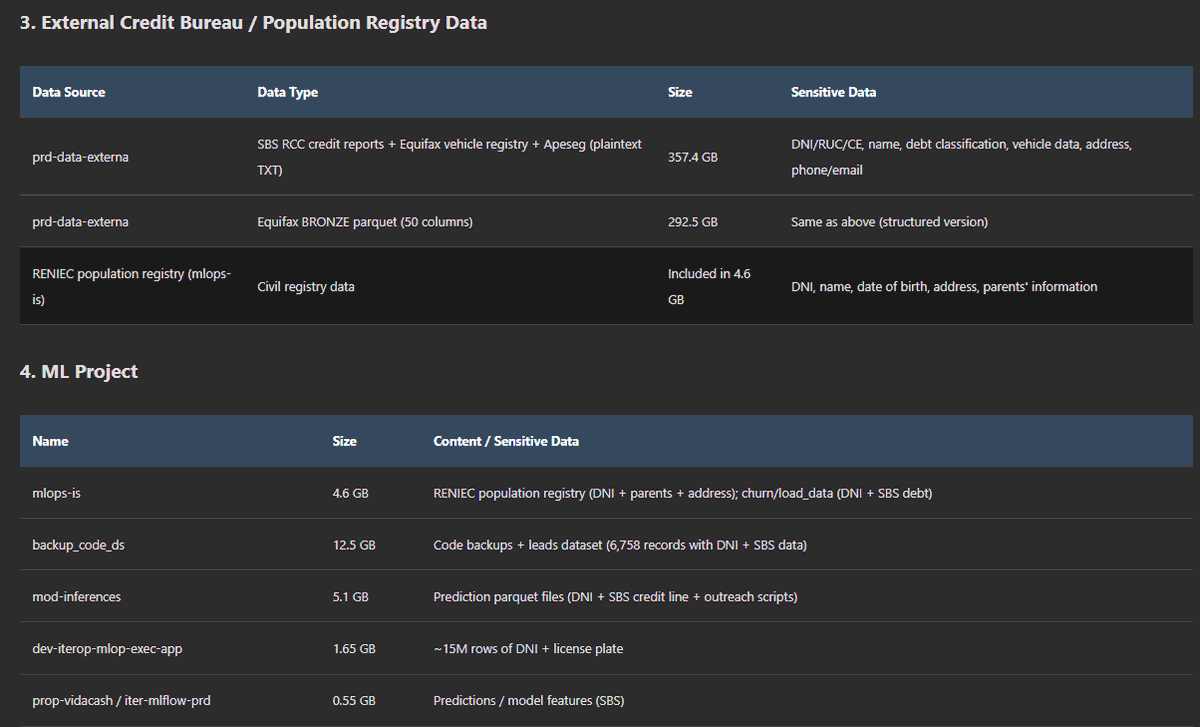Image resolution: width=1200 pixels, height=727 pixels.
Task: Click "Predictions / model features (SBS)" cell
Action: point(529,701)
